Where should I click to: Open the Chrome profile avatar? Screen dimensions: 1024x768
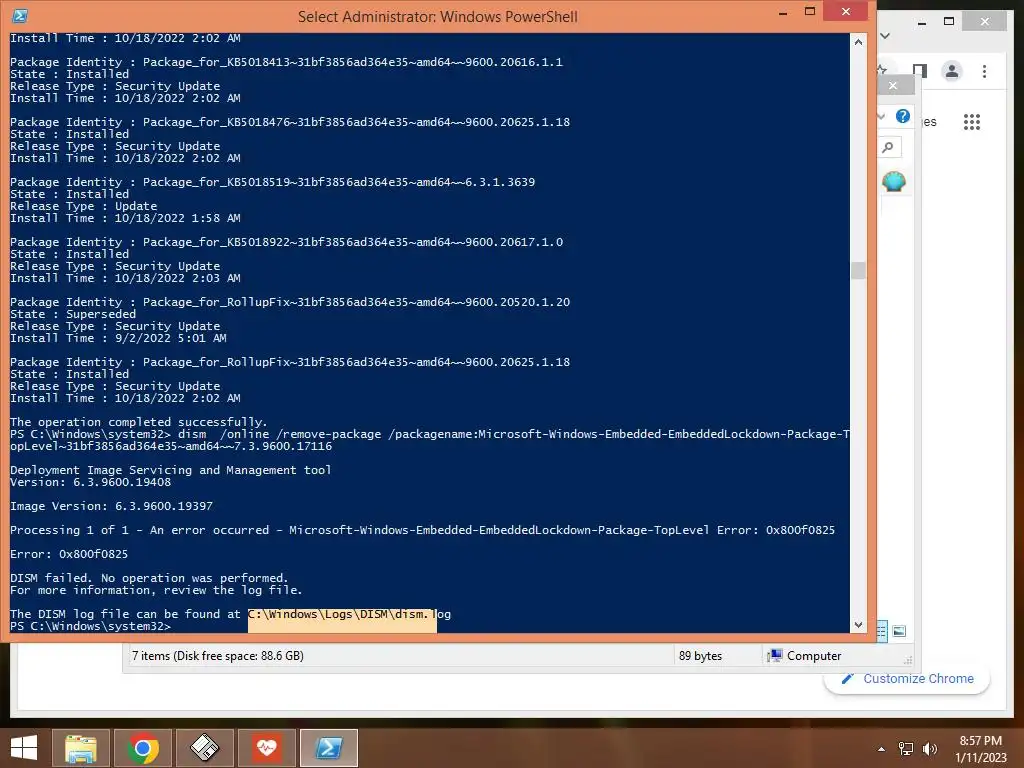click(952, 71)
